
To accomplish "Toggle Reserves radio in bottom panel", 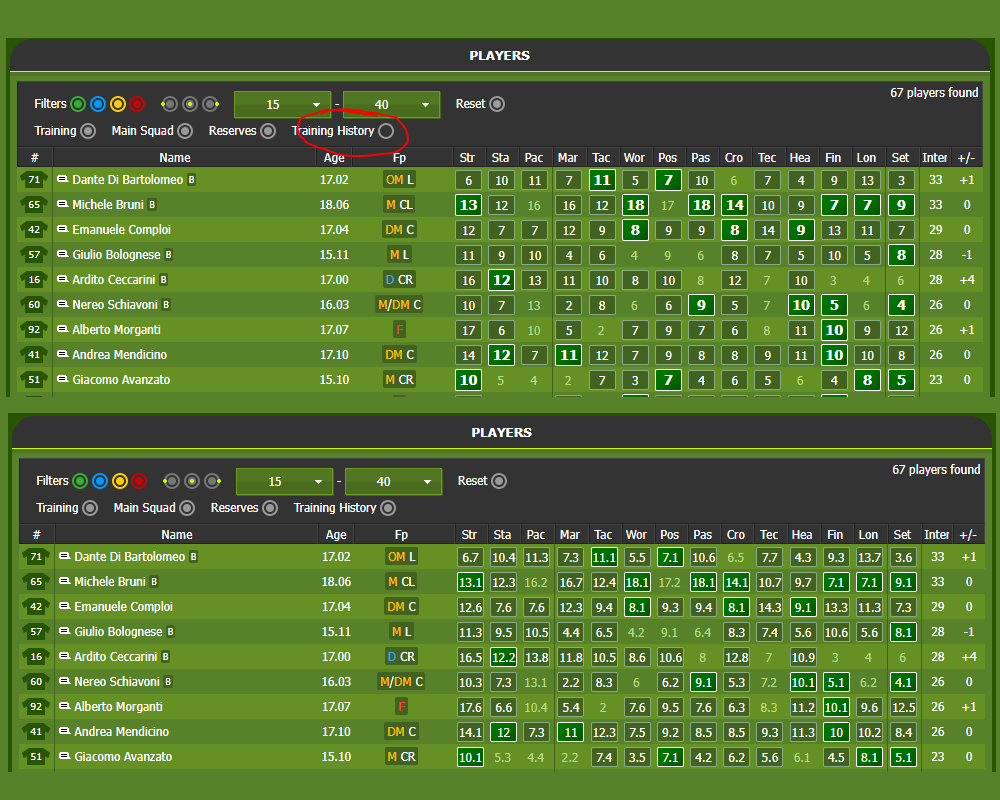I will (270, 508).
